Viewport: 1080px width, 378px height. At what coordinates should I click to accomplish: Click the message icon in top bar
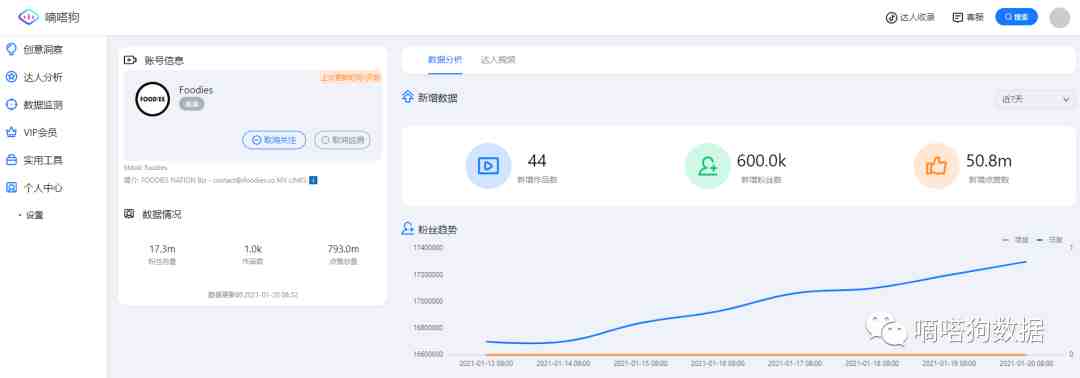tap(957, 18)
